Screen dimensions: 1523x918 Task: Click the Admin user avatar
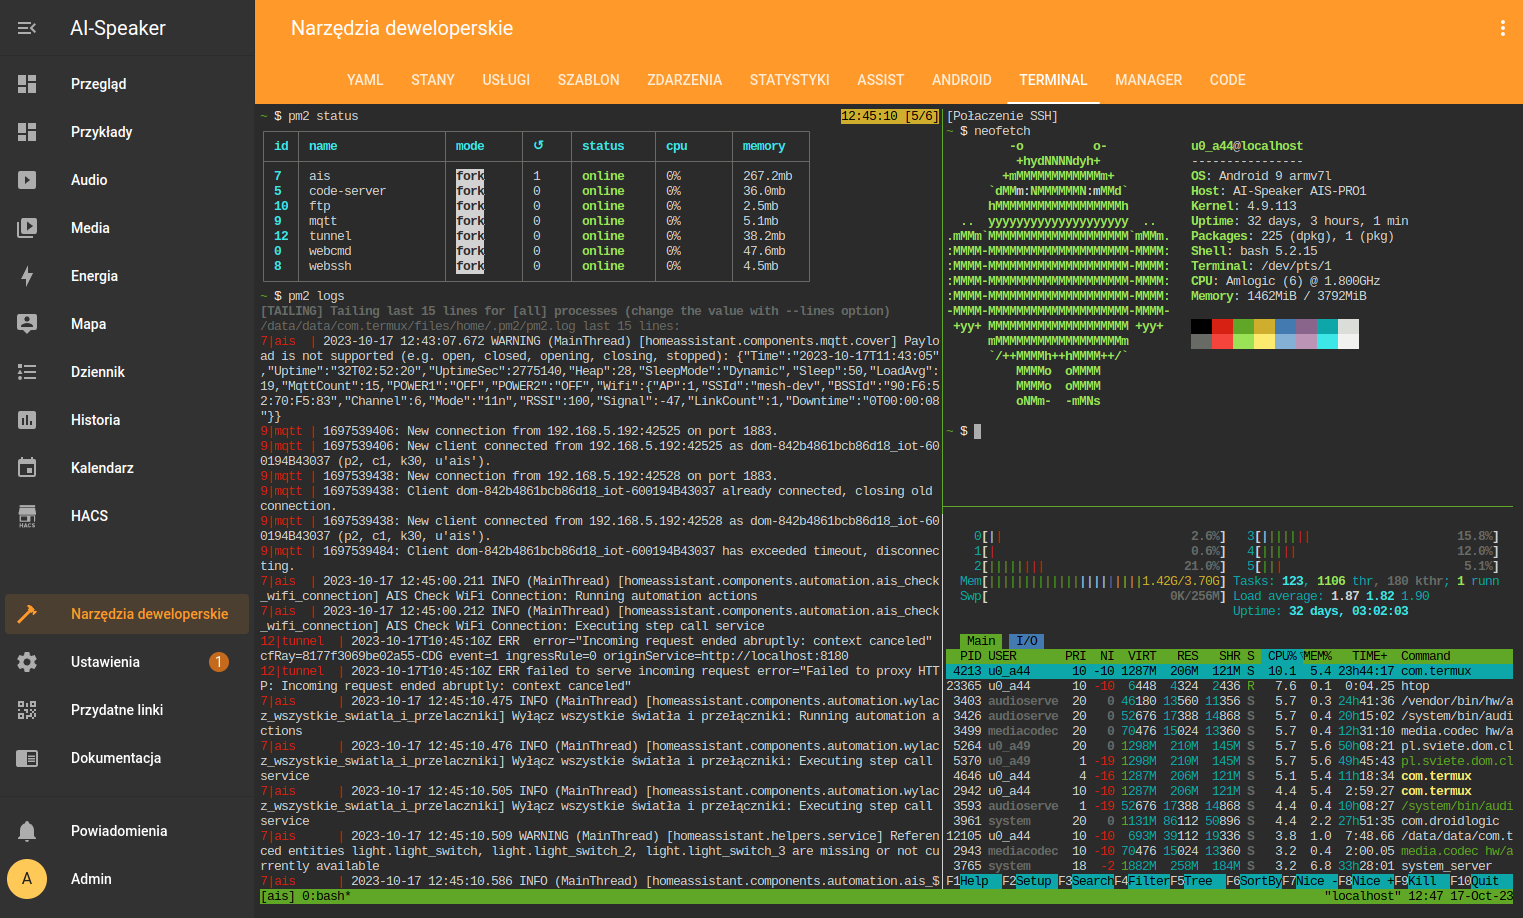click(x=27, y=879)
